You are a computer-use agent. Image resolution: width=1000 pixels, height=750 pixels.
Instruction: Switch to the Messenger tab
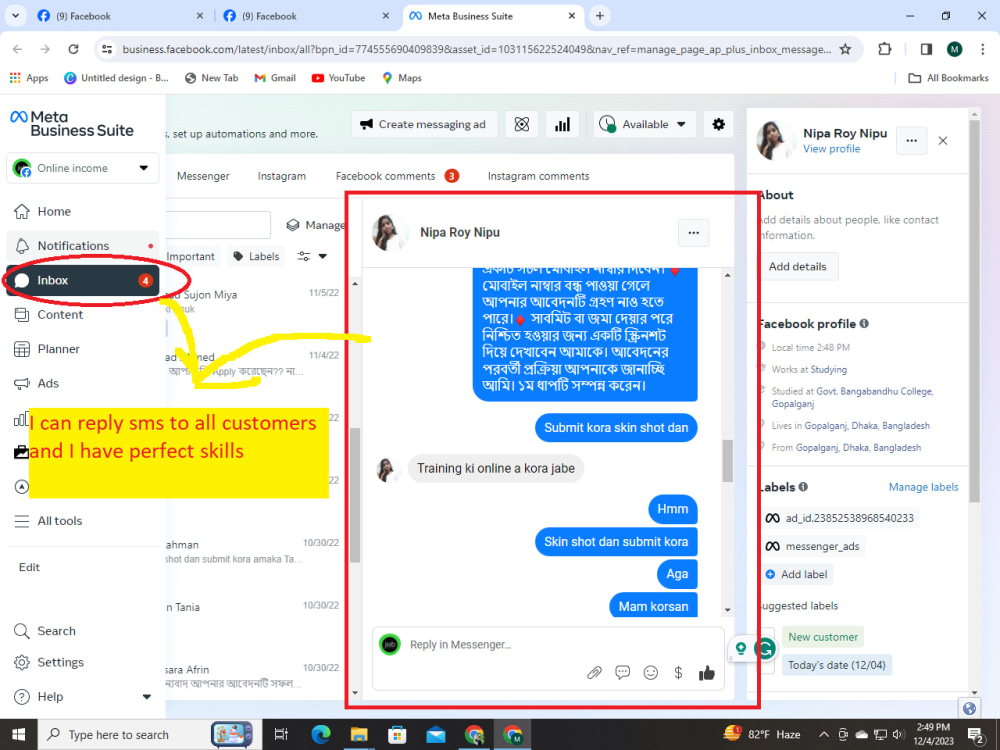[x=203, y=176]
